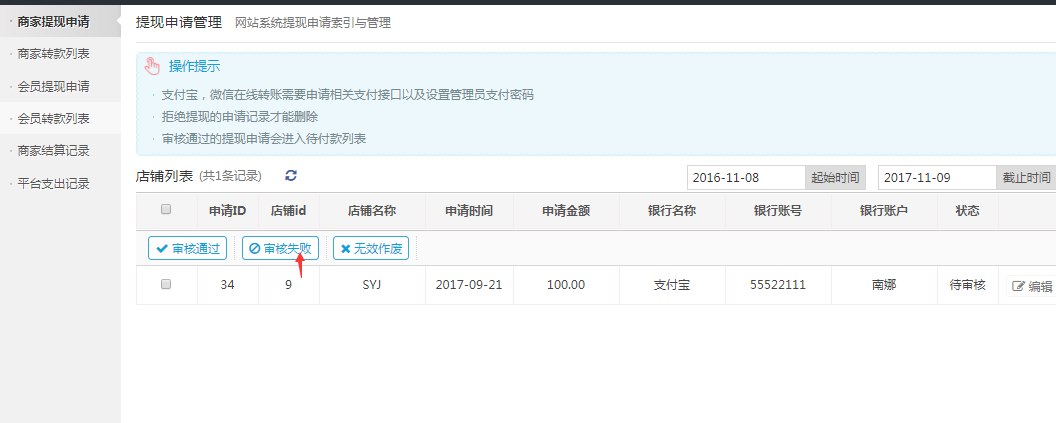Click the start date field 2016-11-08
Screen dimensions: 1056x423
point(745,177)
